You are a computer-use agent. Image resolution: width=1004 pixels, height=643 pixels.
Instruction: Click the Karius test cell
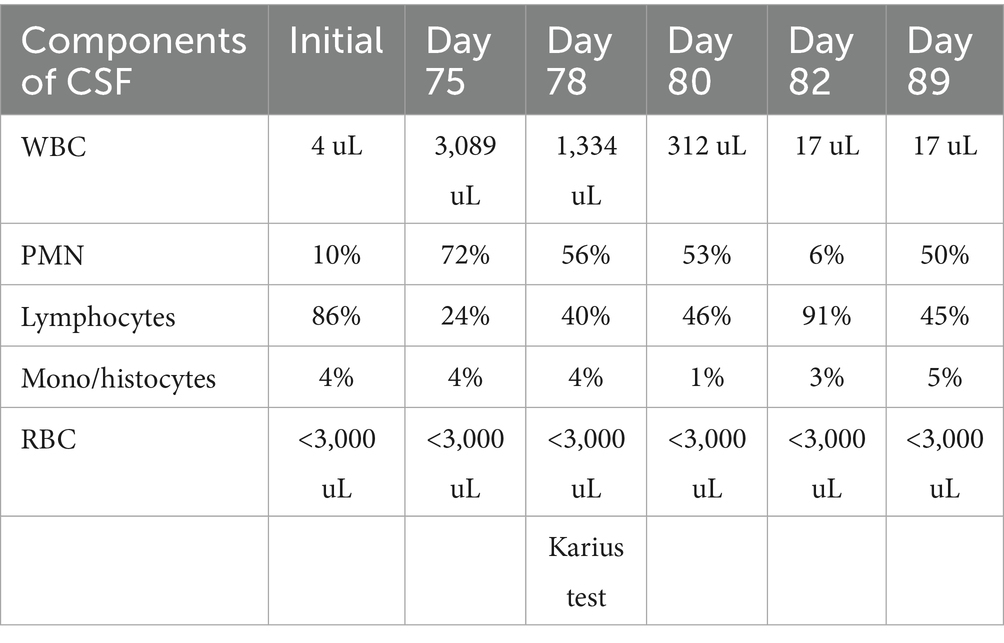click(x=586, y=572)
